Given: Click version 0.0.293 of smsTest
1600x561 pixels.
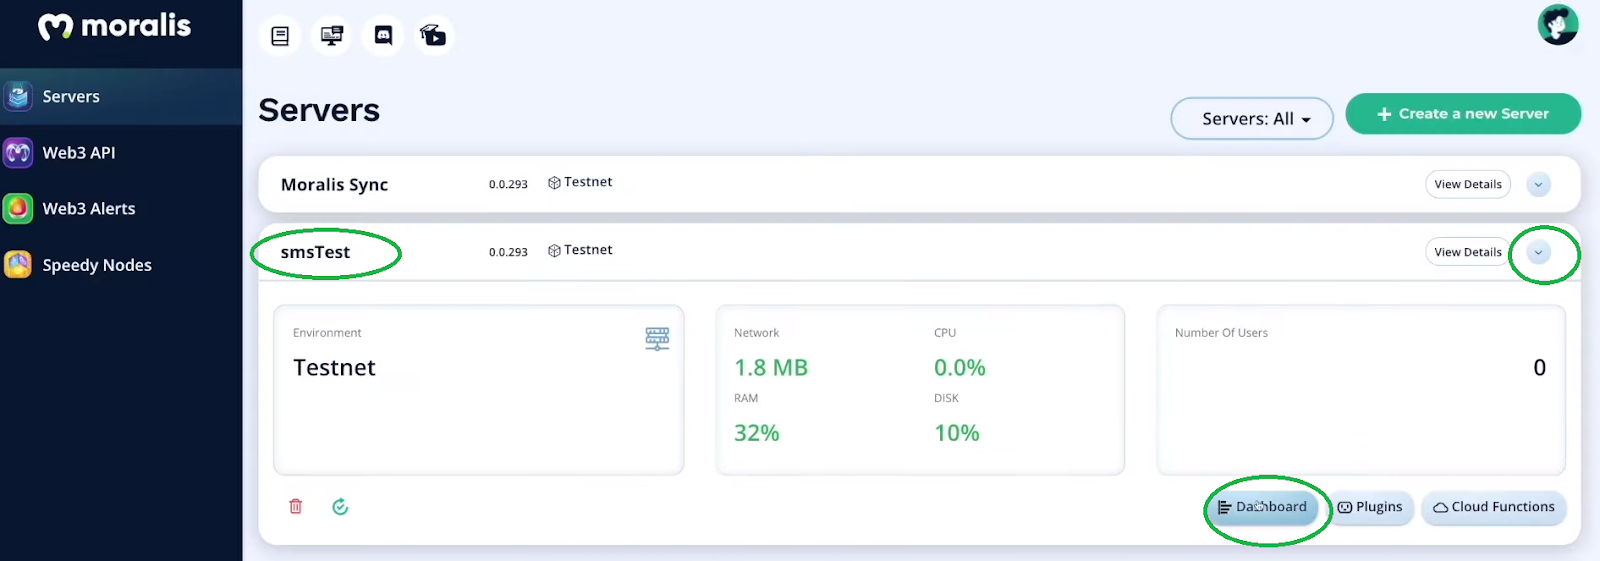Looking at the screenshot, I should click(508, 252).
